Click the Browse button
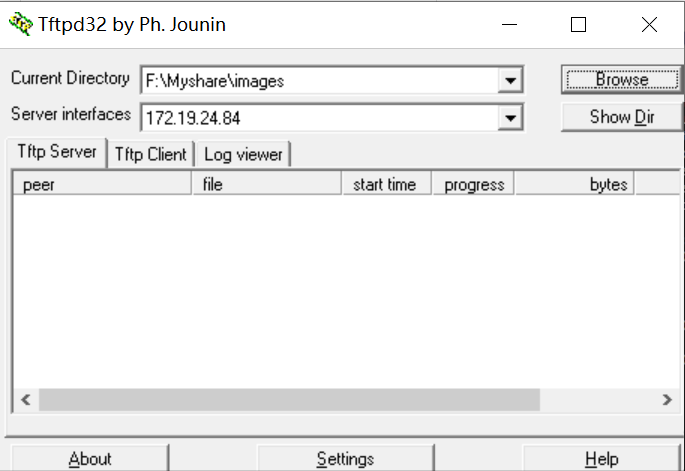The image size is (685, 471). pyautogui.click(x=622, y=80)
